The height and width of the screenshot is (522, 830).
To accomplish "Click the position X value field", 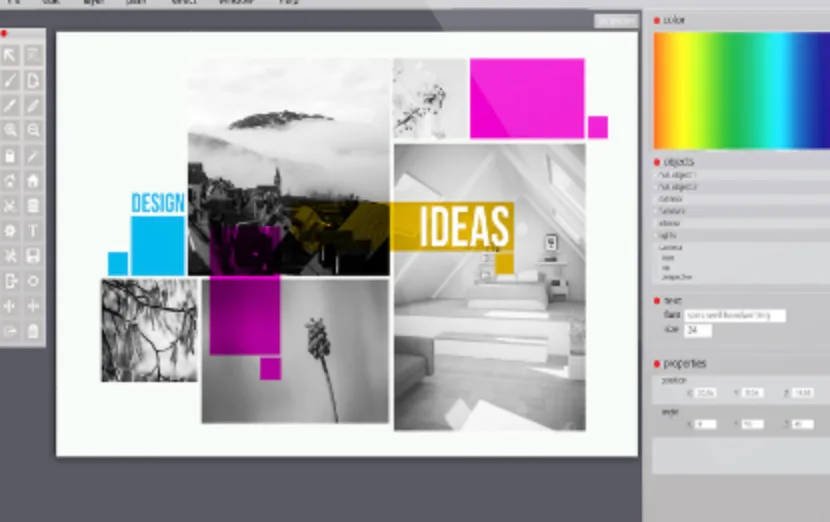I will pos(705,393).
